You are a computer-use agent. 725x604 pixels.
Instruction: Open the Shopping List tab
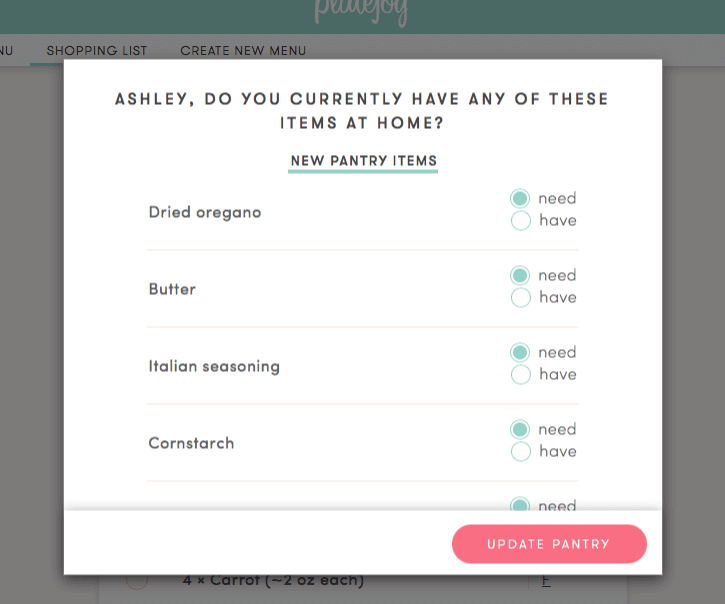pos(97,50)
